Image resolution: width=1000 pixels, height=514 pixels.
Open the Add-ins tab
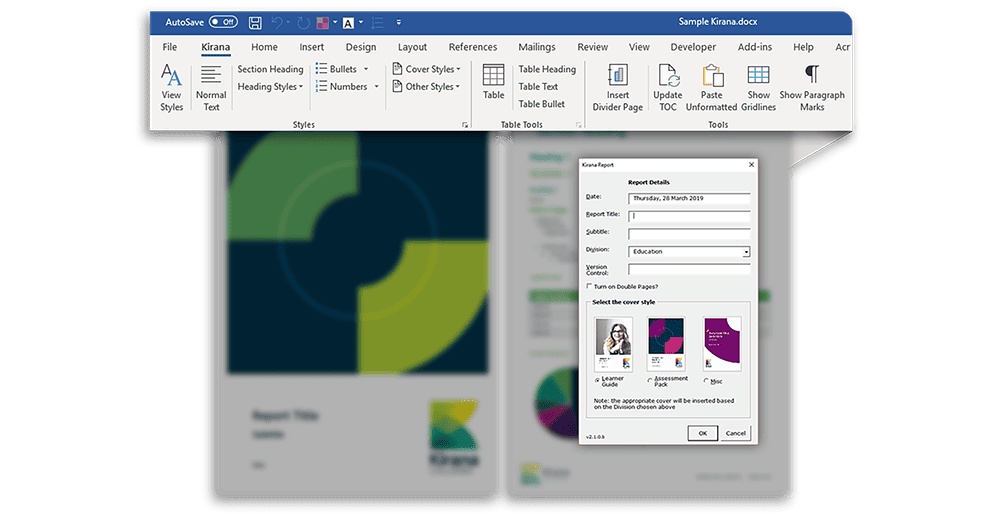click(x=755, y=47)
